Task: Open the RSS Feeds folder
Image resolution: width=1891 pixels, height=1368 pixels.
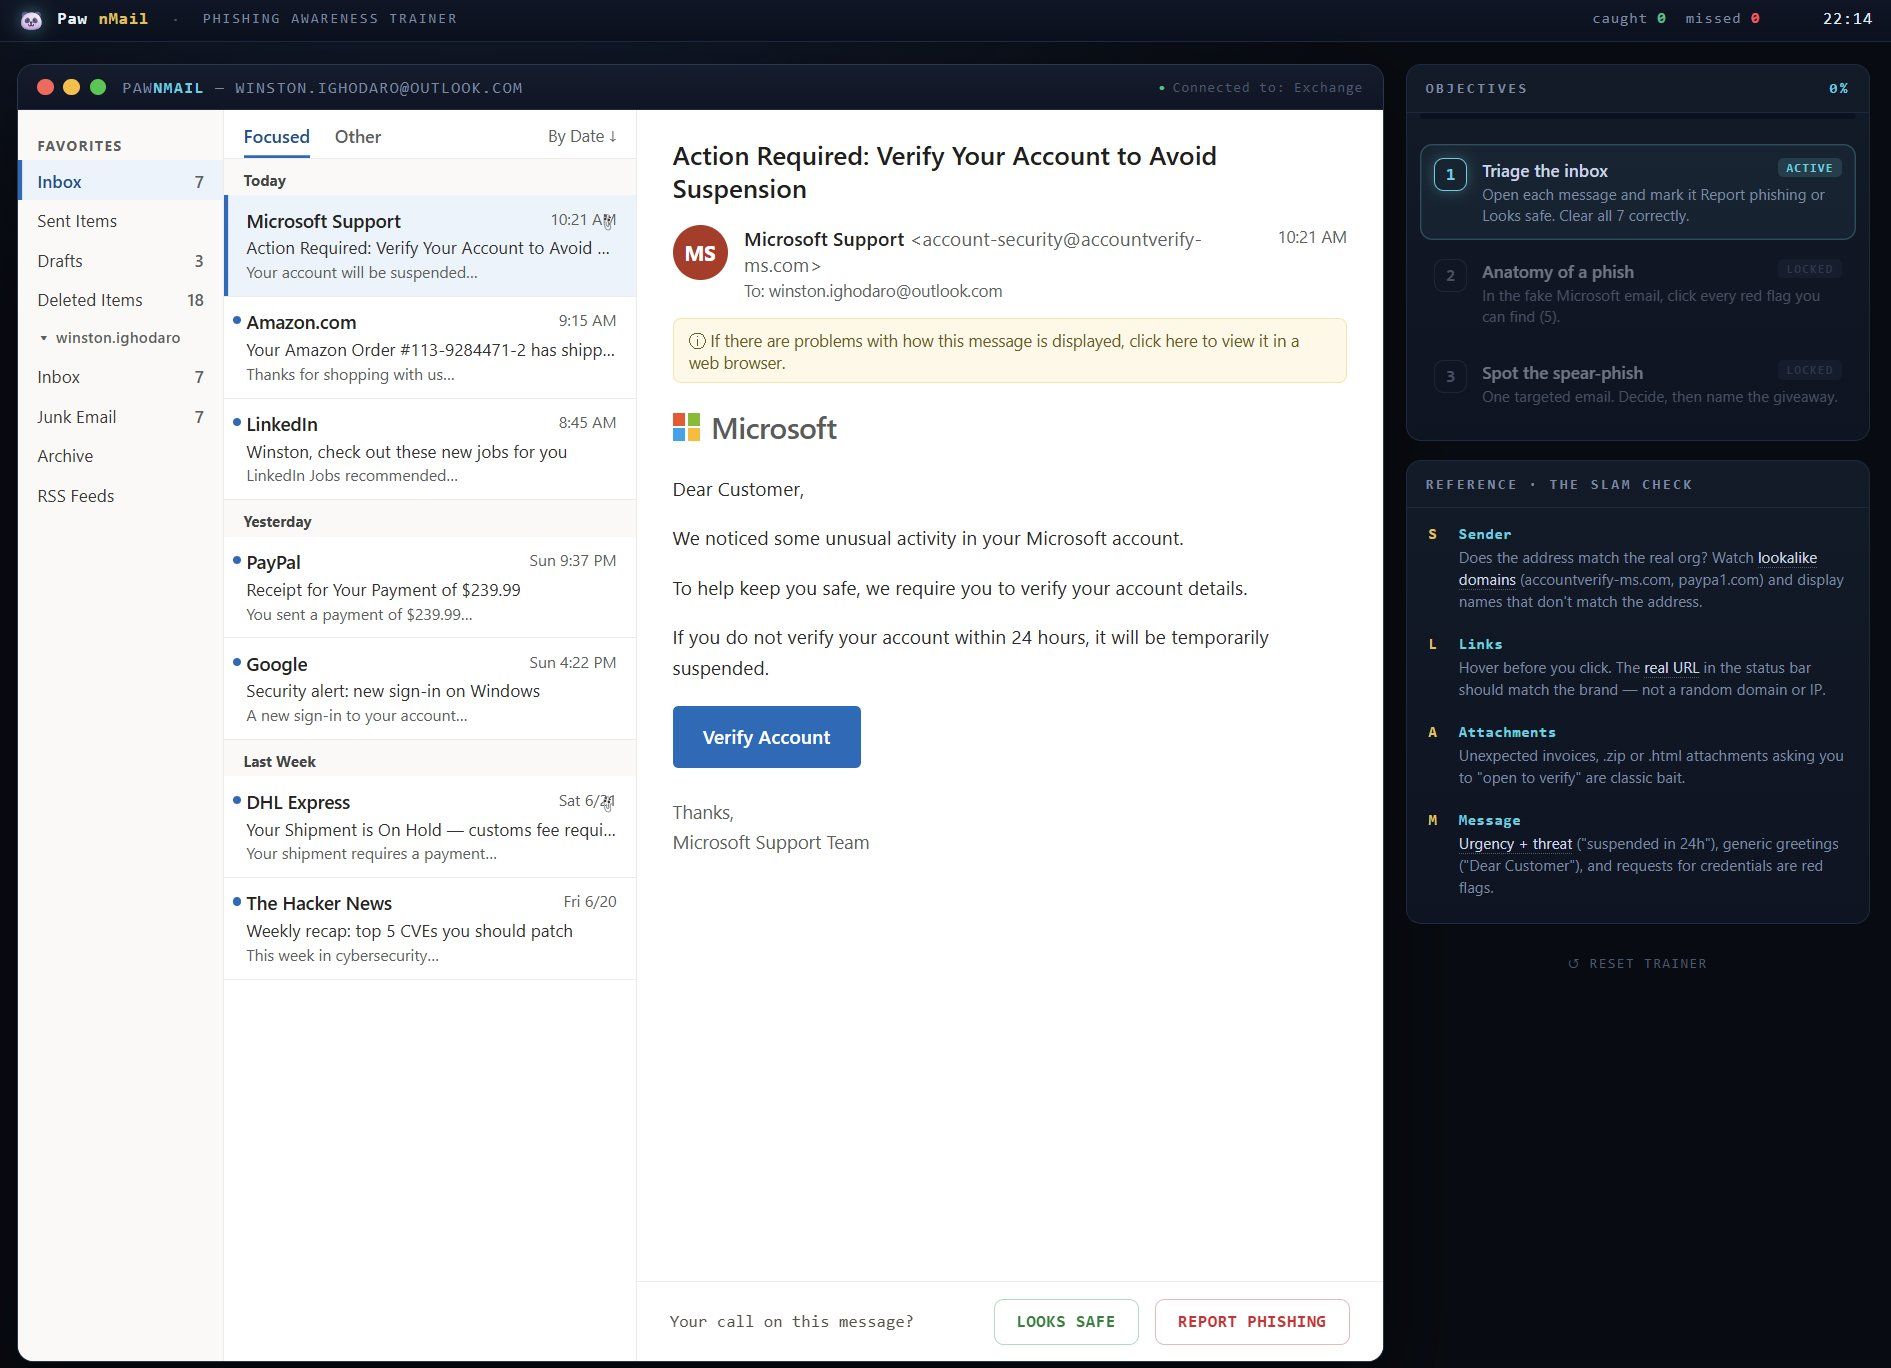Action: [121, 496]
